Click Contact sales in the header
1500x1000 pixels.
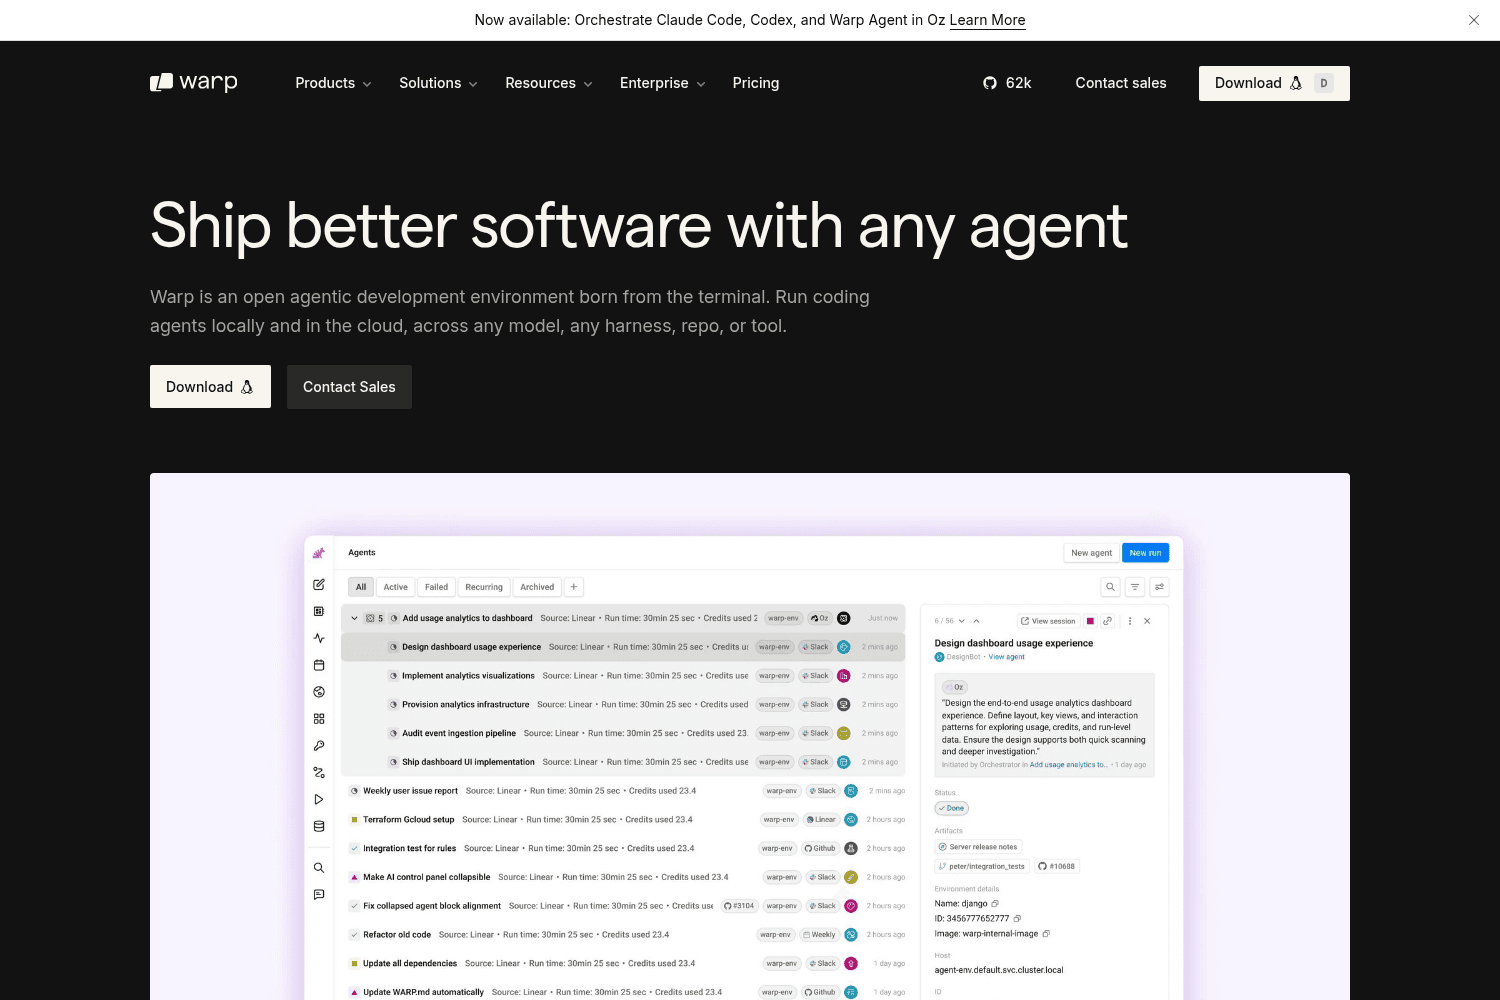[x=1121, y=83]
